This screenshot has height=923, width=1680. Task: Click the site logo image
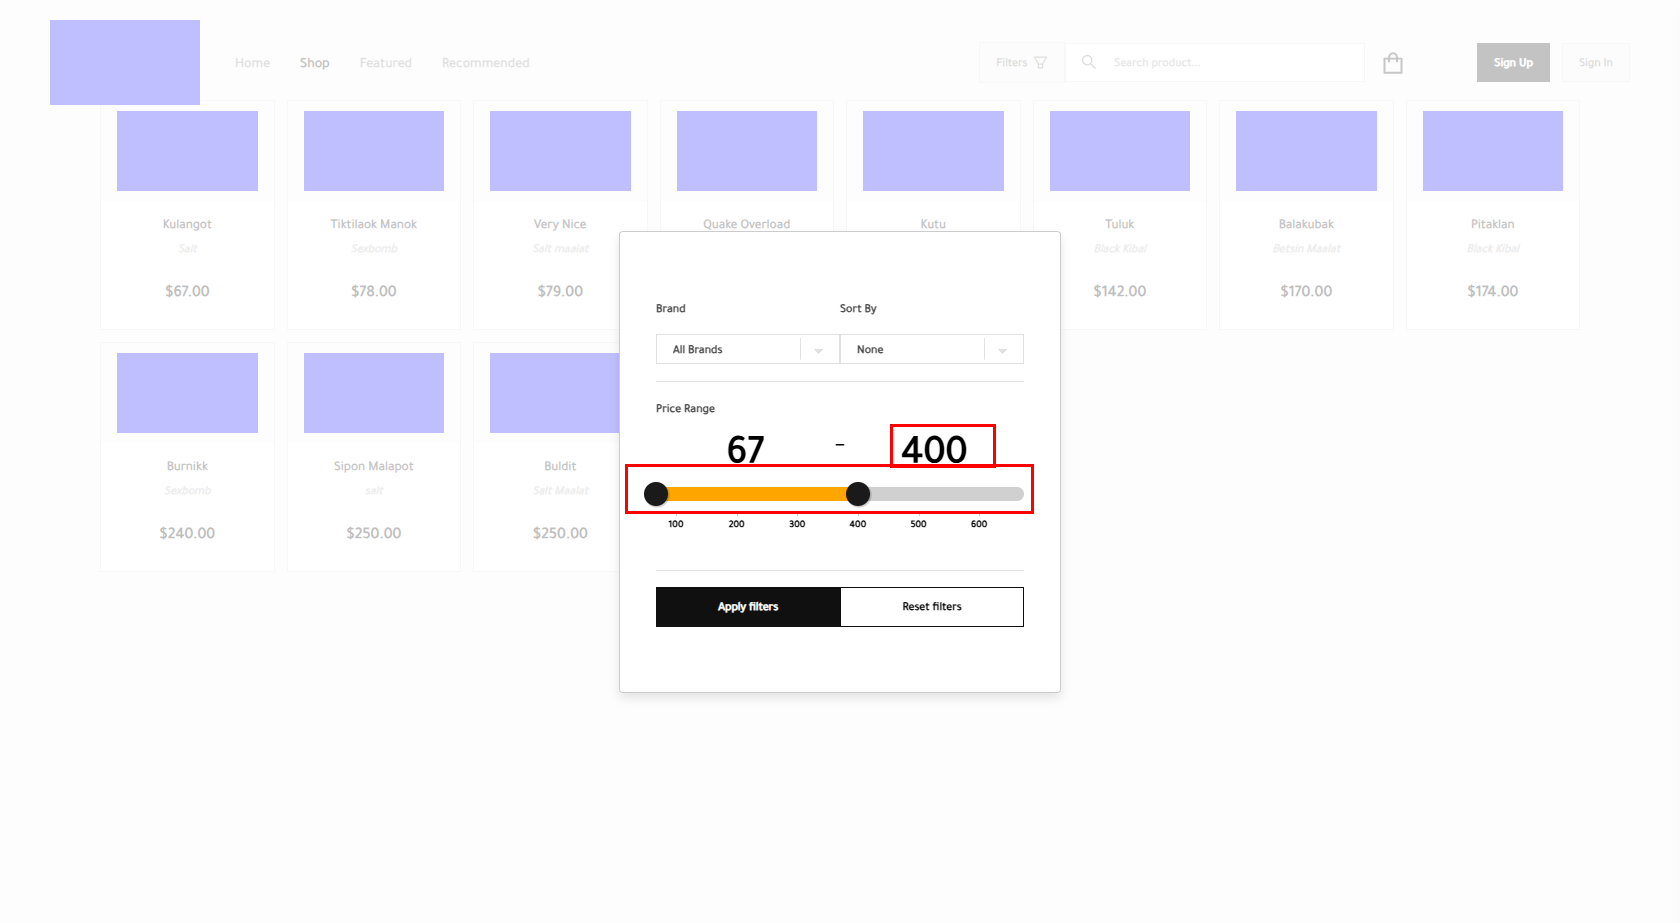tap(125, 62)
